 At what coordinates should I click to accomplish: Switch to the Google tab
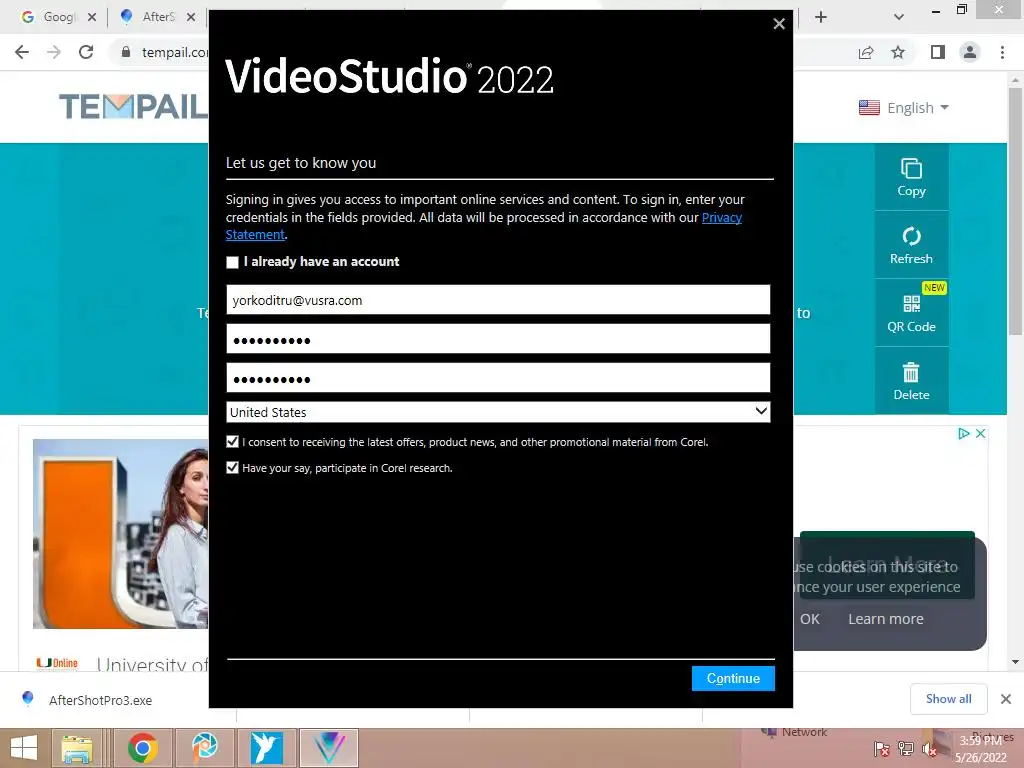coord(51,17)
